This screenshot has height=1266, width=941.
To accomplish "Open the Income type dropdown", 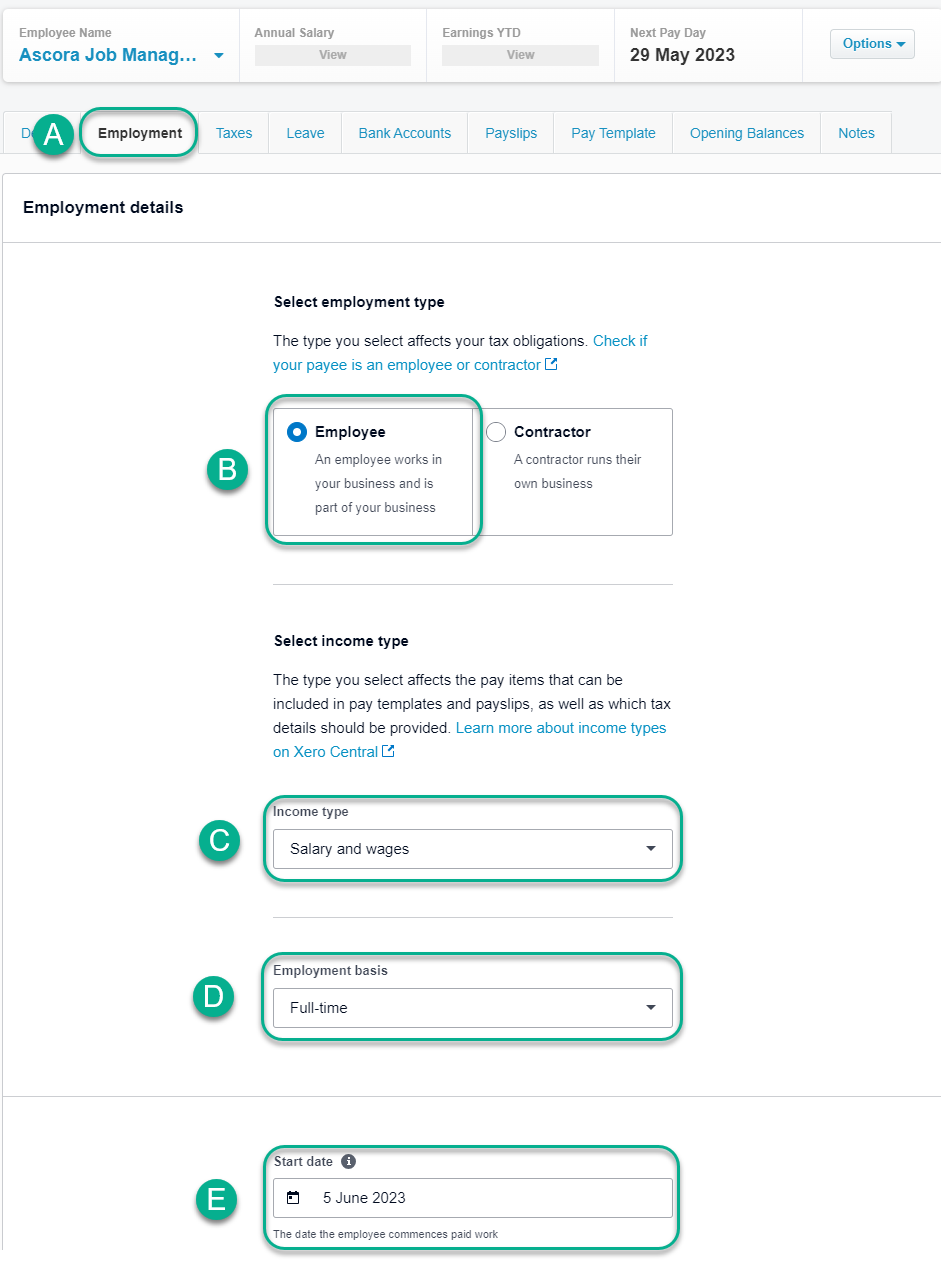I will click(473, 849).
